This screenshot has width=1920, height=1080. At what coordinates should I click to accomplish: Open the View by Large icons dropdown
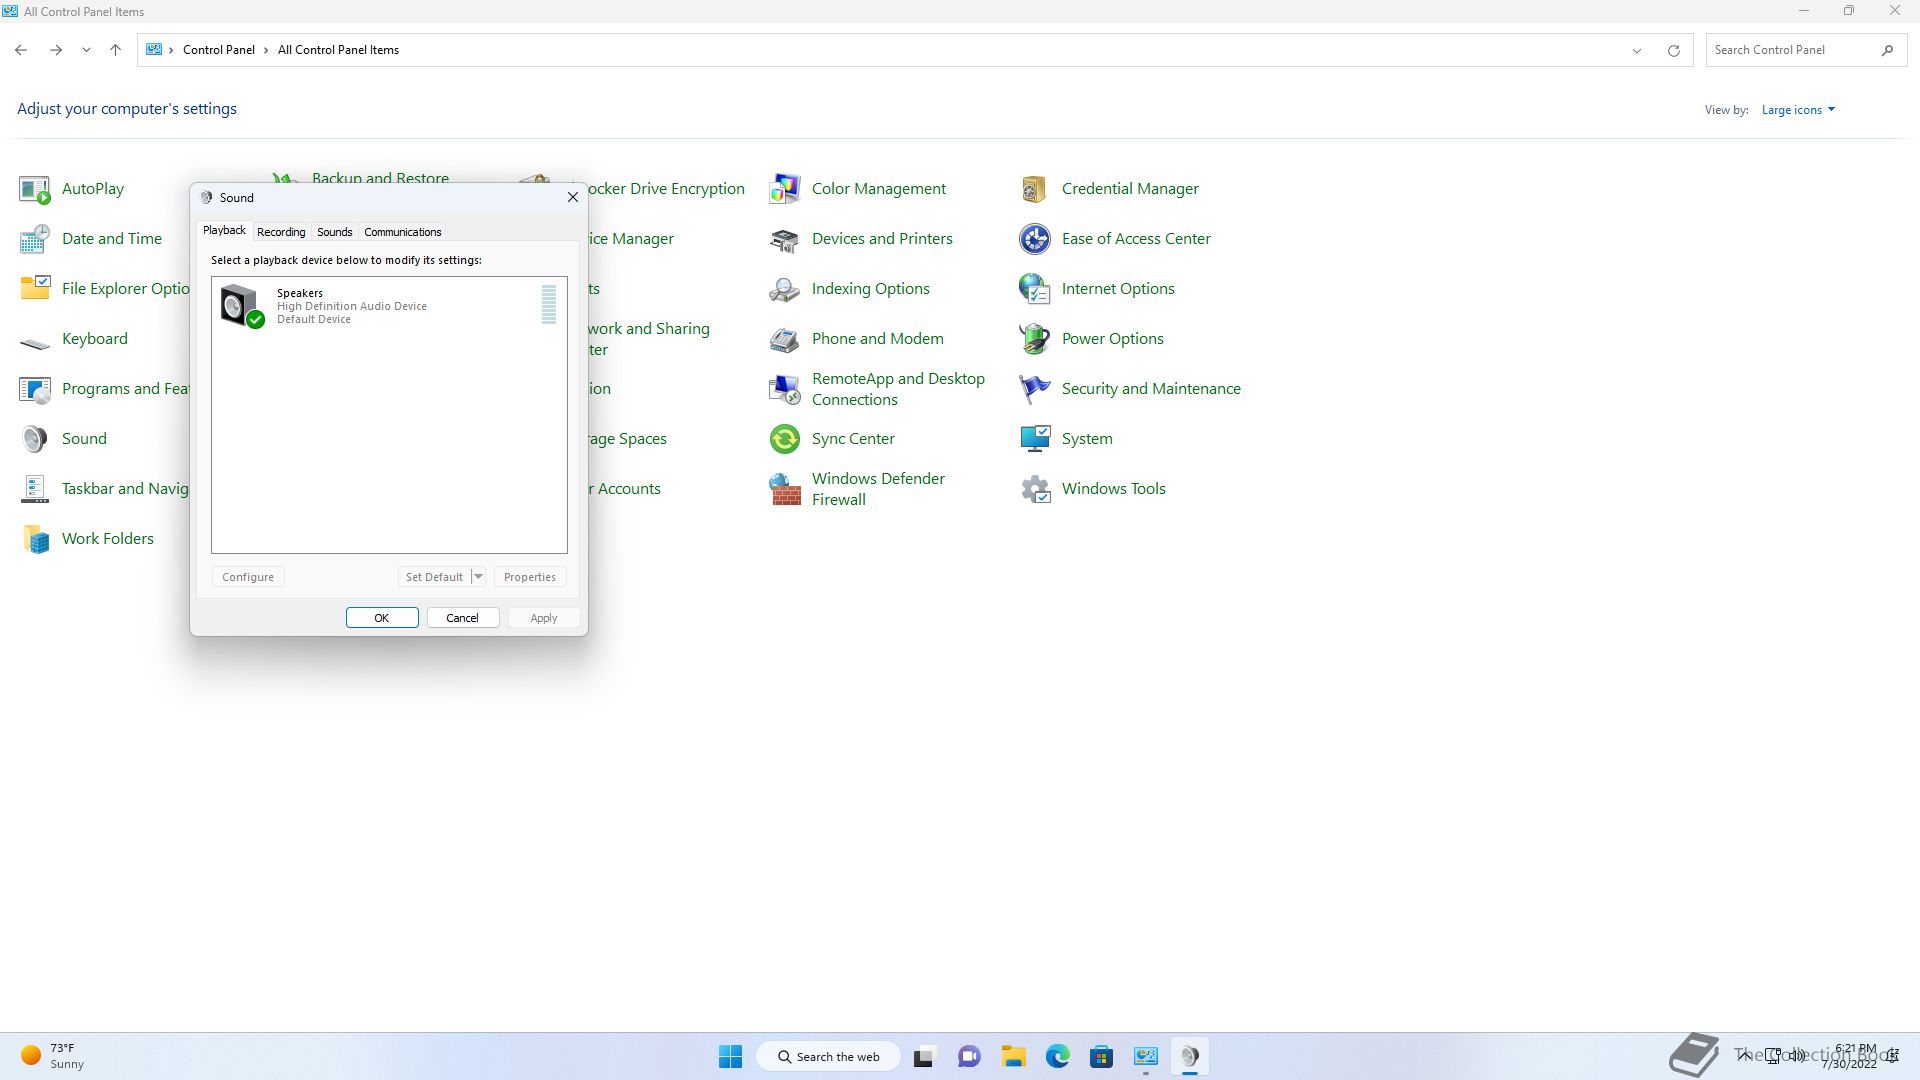click(x=1798, y=110)
